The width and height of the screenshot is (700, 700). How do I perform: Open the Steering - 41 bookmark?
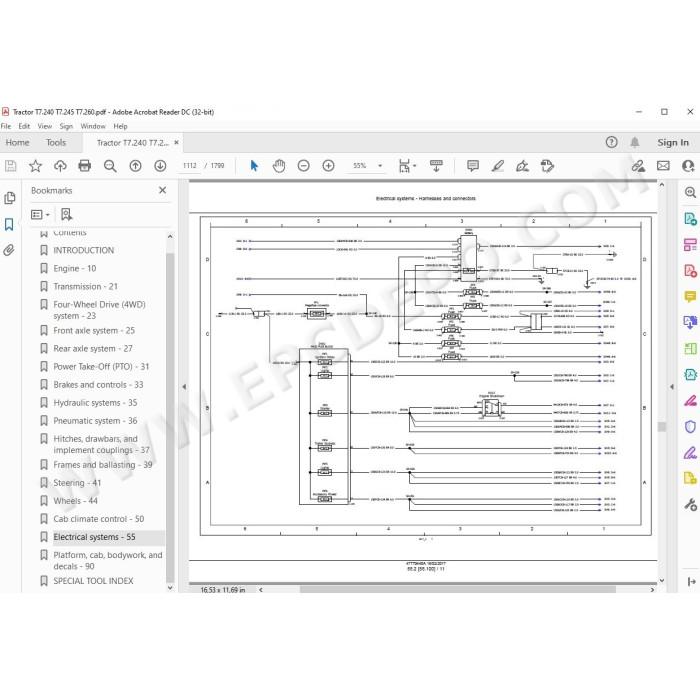[x=77, y=483]
